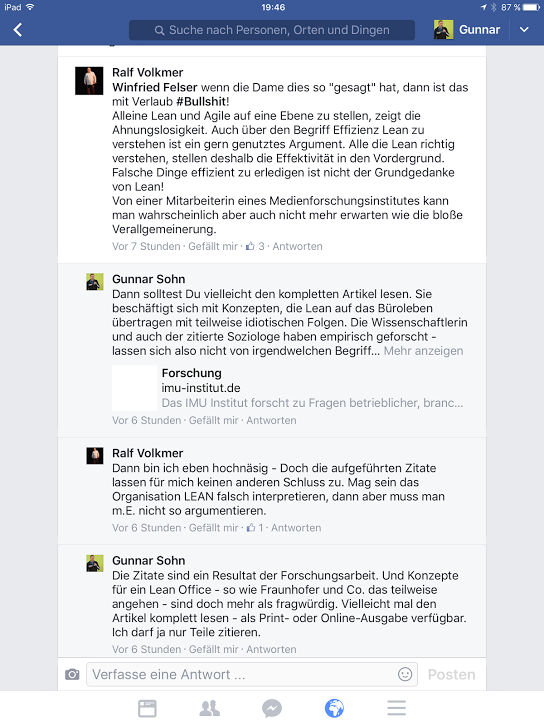Reply to Ralf Volkmer's first comment
Viewport: 544px width, 726px height.
click(x=297, y=246)
